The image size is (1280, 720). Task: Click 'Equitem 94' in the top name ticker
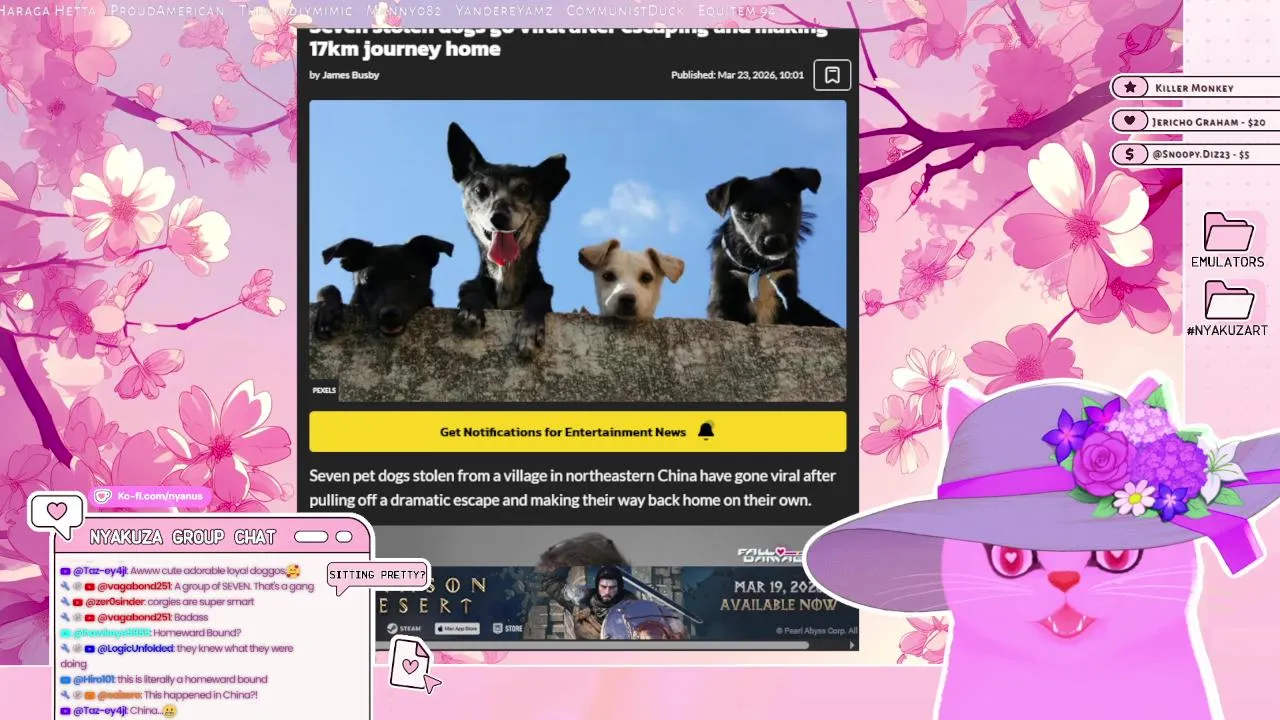pyautogui.click(x=737, y=11)
